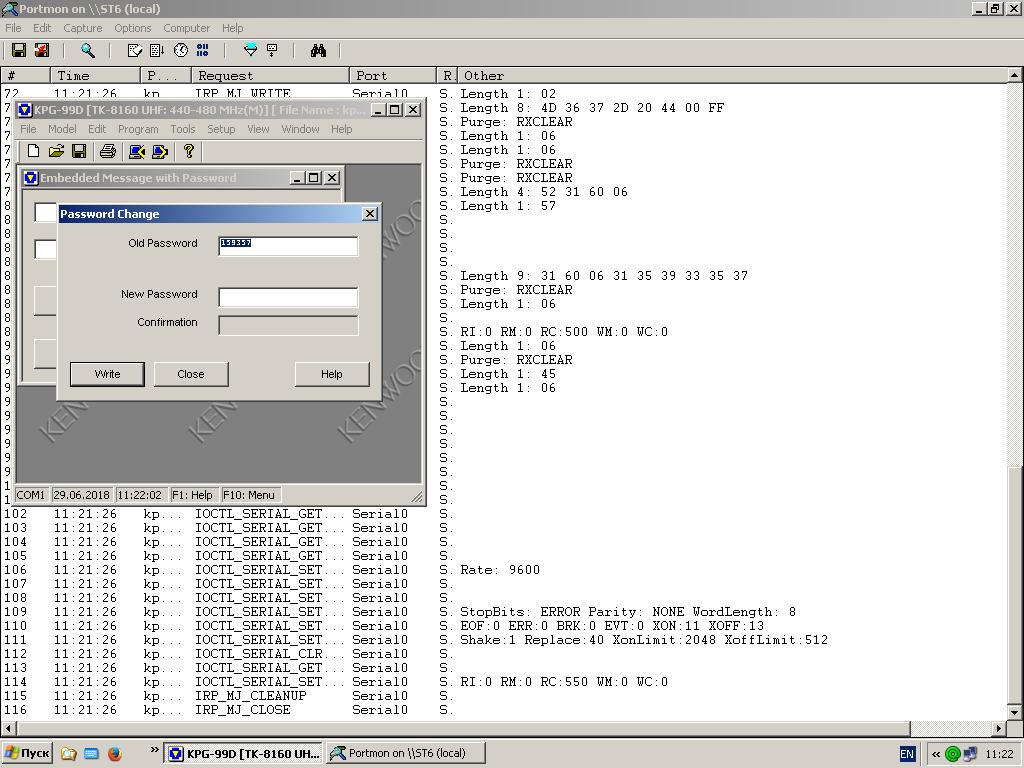Image resolution: width=1024 pixels, height=768 pixels.
Task: Open Portmon Computer menu
Action: pyautogui.click(x=187, y=28)
